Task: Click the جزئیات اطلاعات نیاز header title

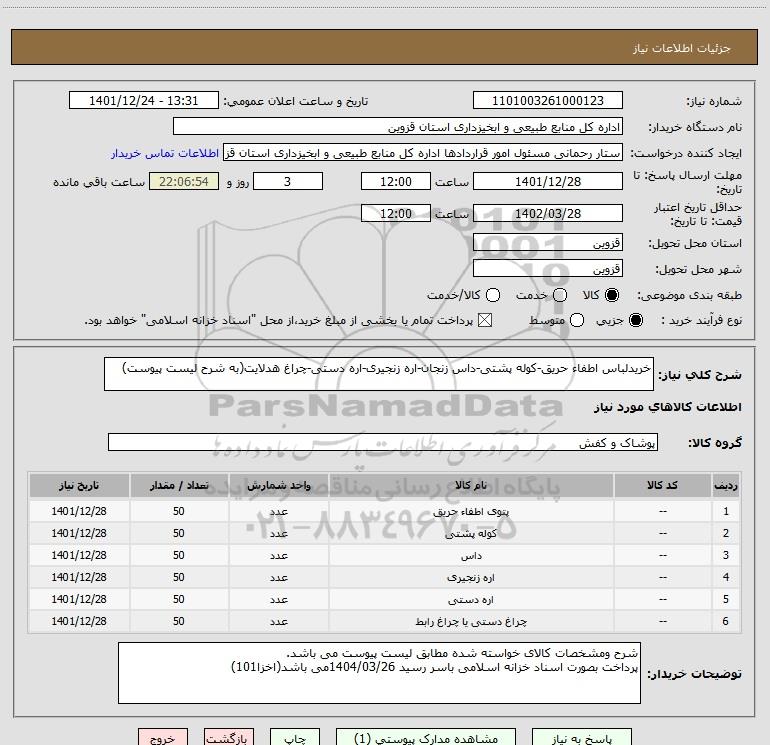Action: pos(682,48)
